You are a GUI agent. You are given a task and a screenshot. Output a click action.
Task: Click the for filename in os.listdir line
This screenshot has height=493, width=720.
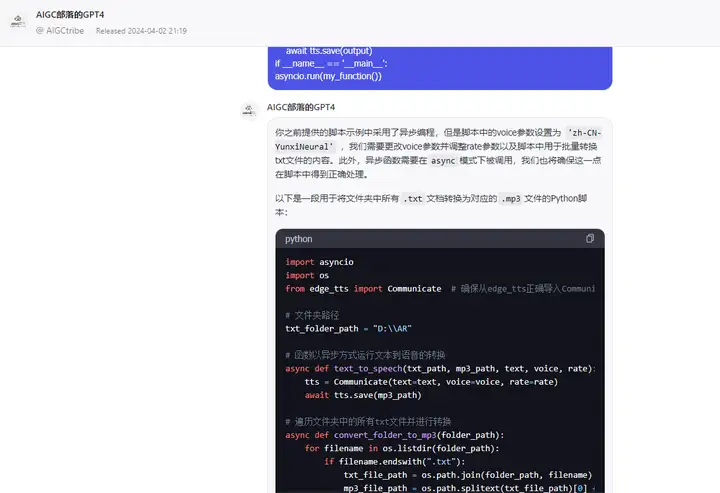[402, 448]
